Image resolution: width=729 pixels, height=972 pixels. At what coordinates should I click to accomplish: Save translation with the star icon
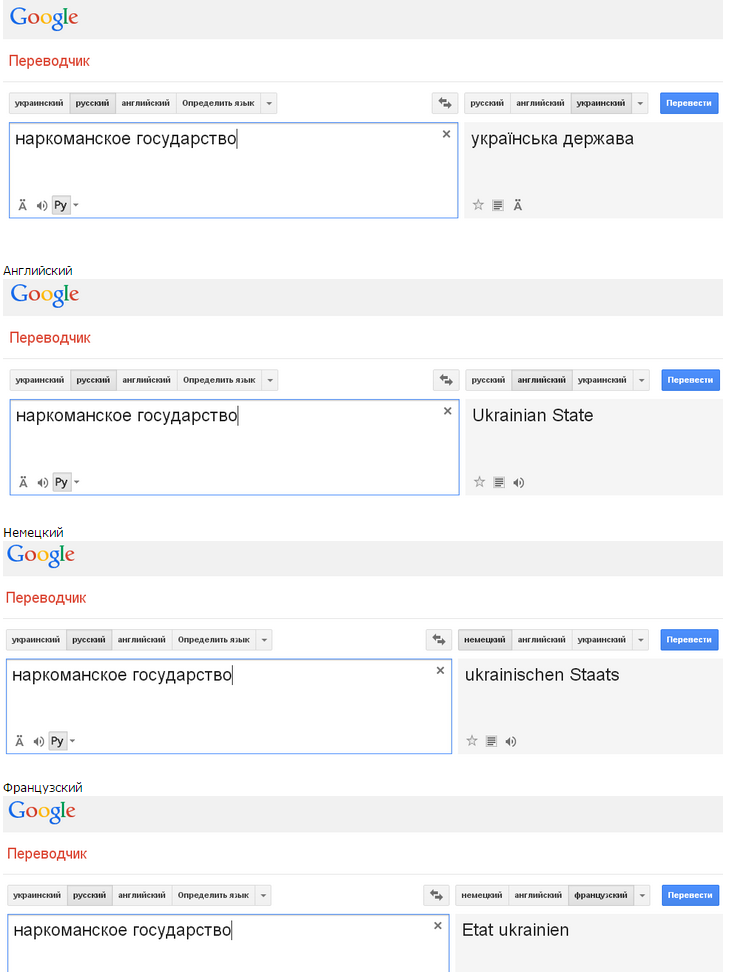click(477, 204)
